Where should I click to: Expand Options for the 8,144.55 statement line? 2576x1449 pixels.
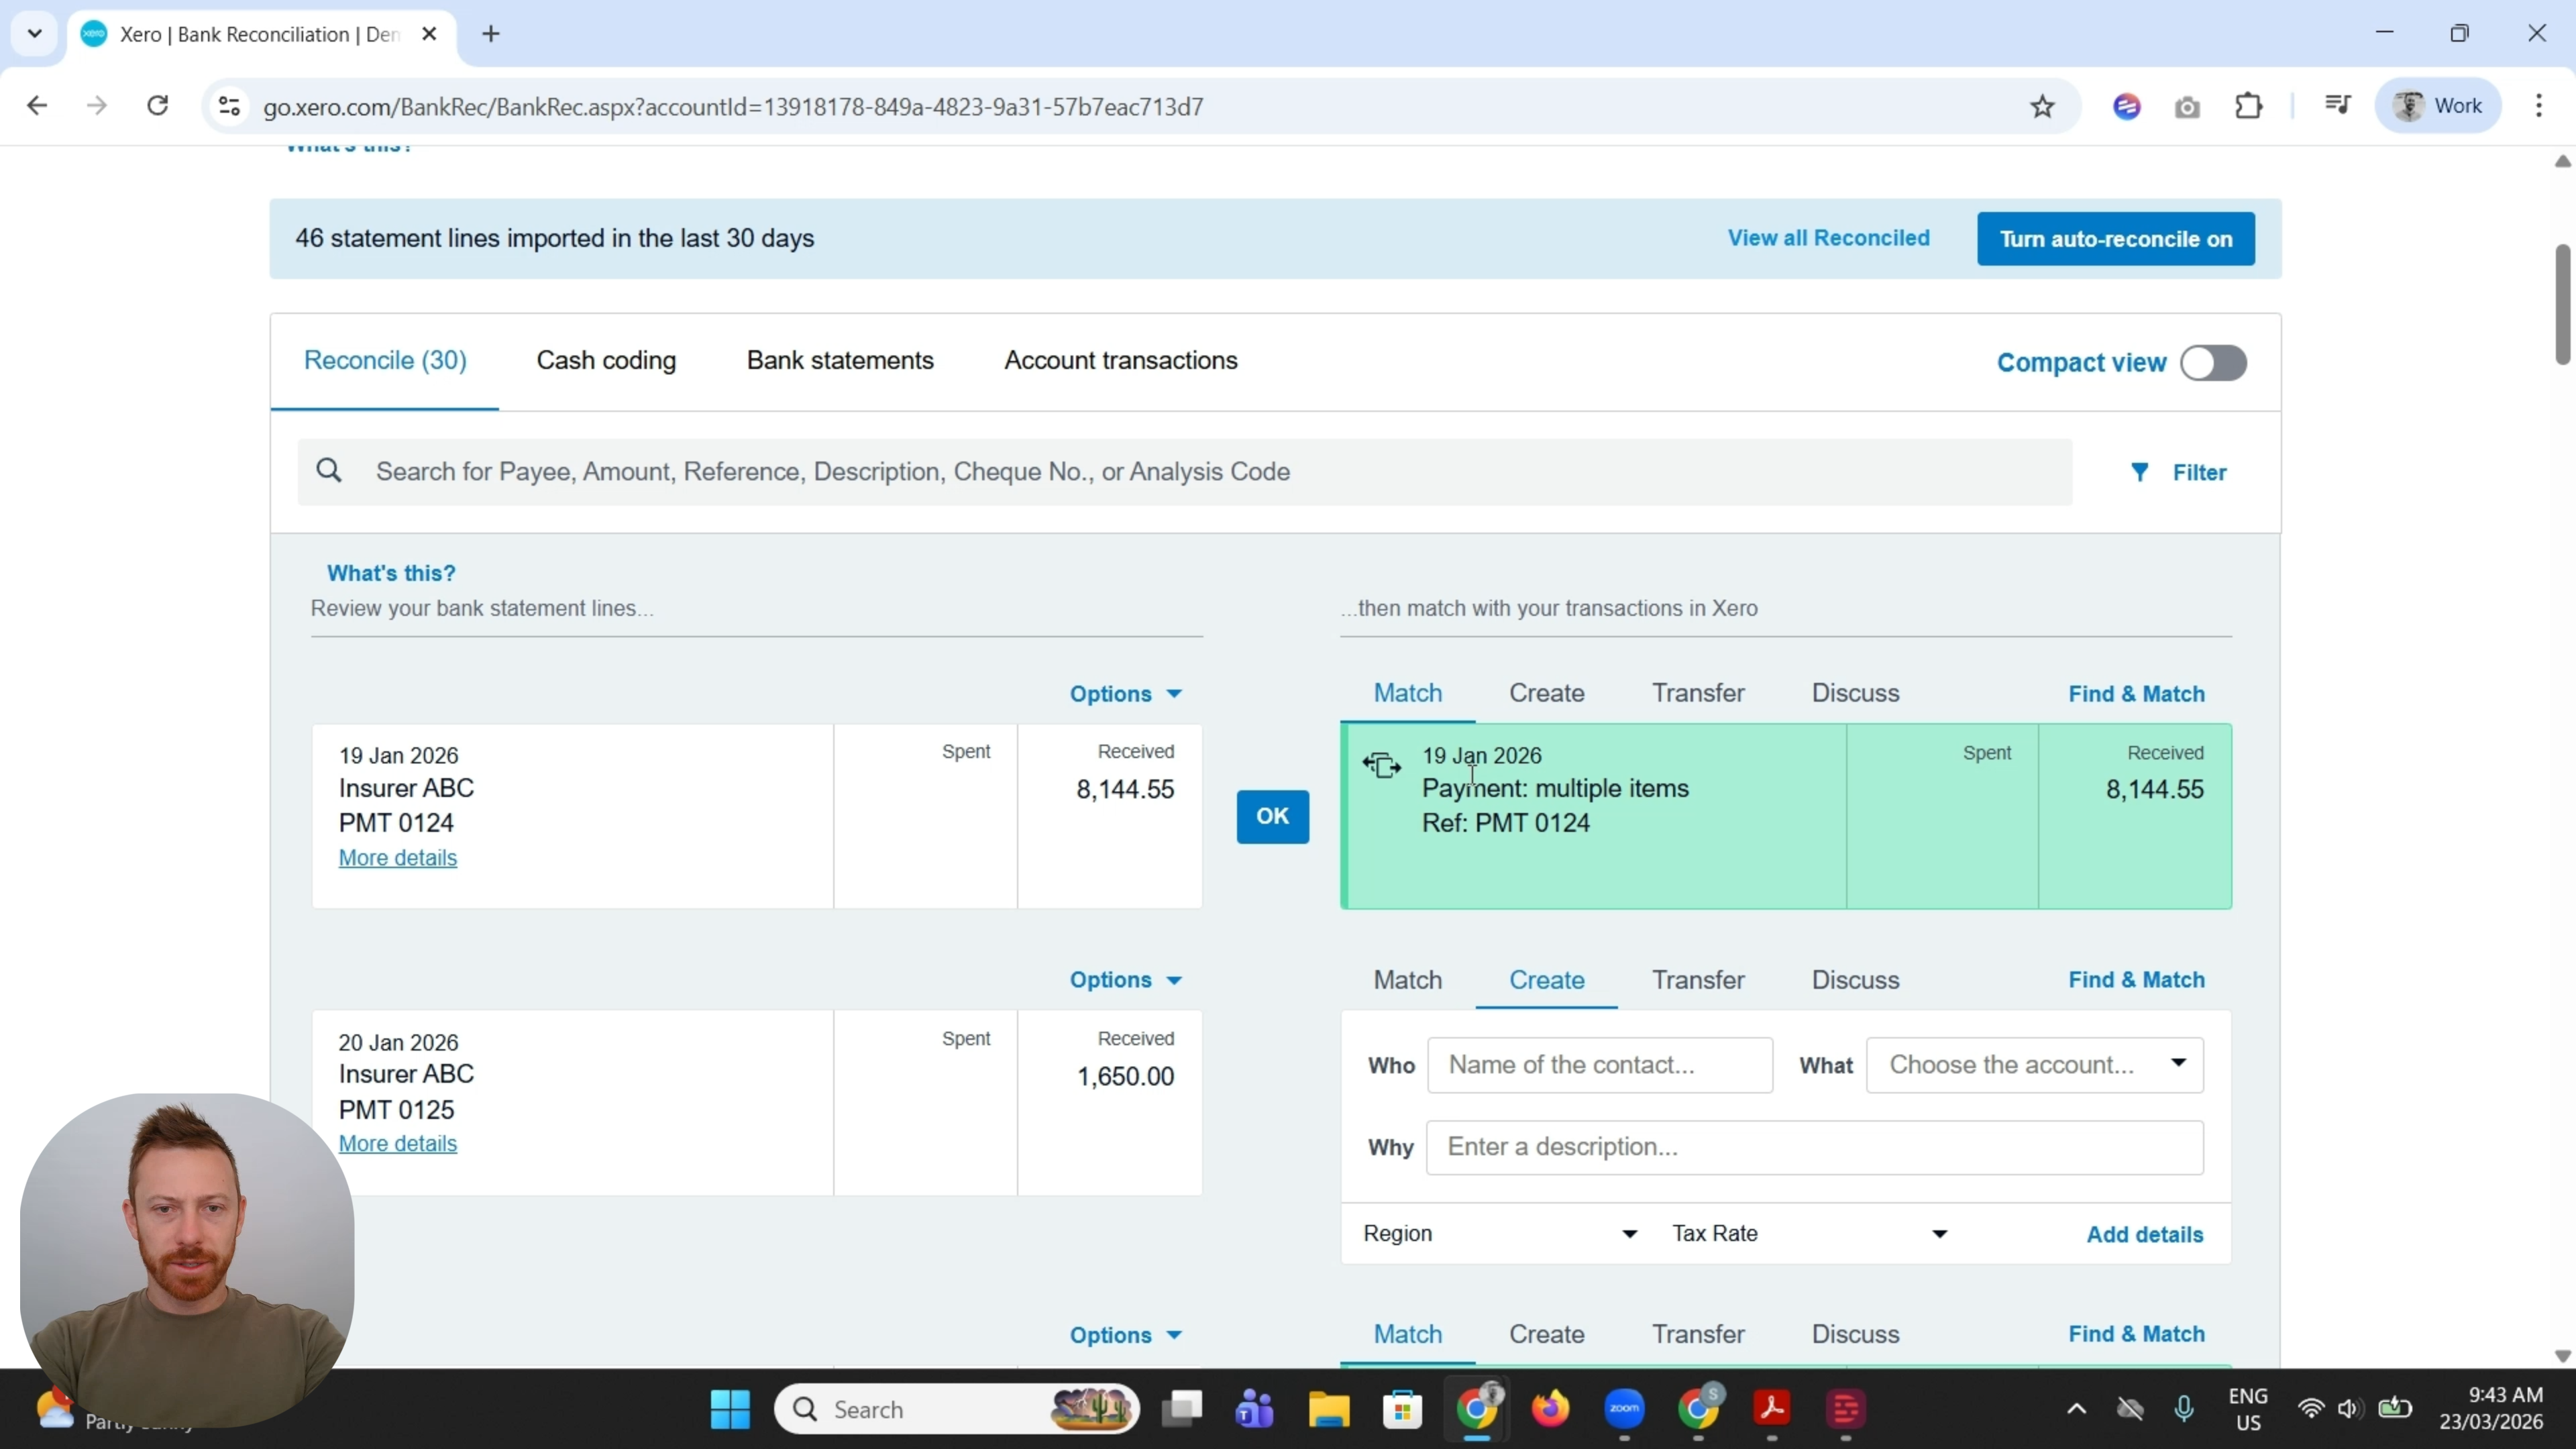[1125, 694]
